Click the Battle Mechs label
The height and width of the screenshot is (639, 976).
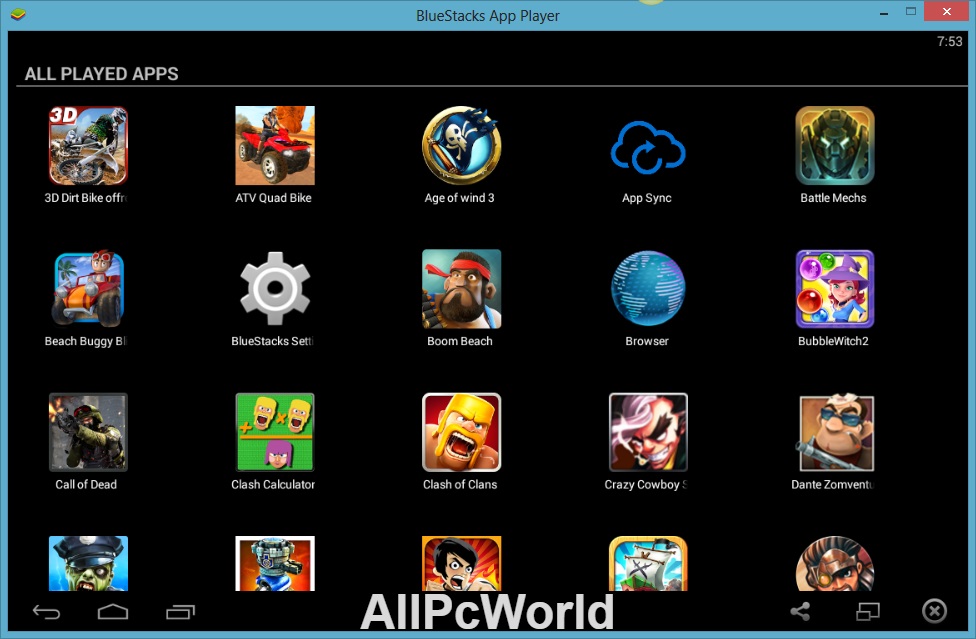click(x=833, y=198)
